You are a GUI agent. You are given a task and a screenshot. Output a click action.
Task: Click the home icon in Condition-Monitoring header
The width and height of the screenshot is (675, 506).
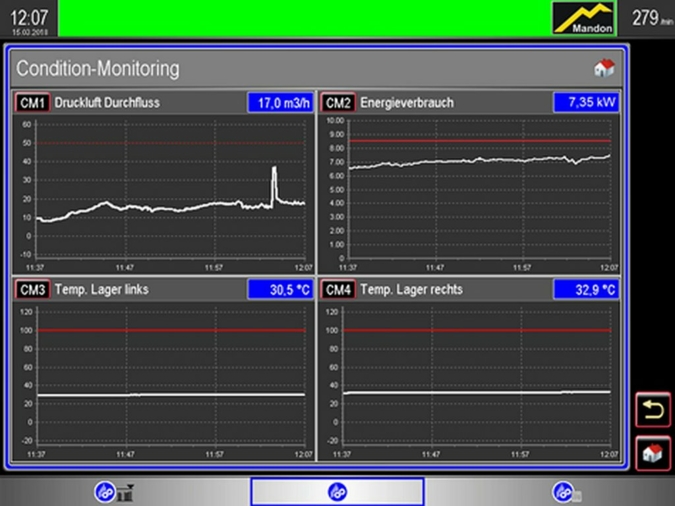603,69
